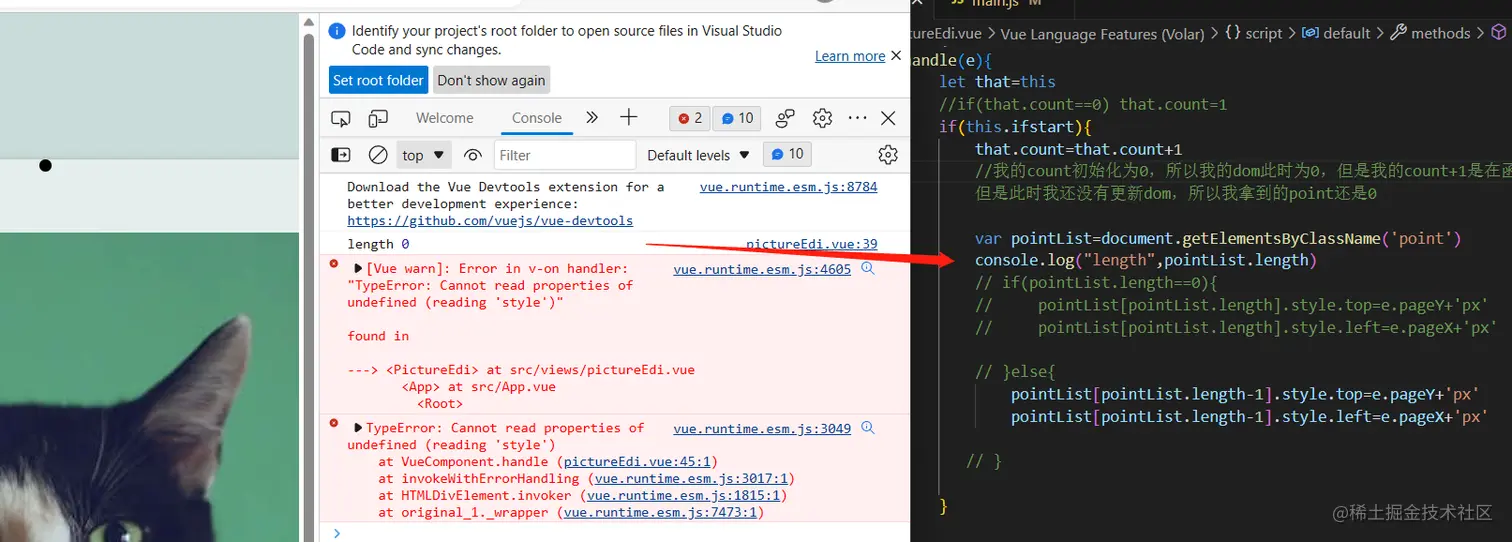The height and width of the screenshot is (542, 1512).
Task: Click search icon beside vue.runtime.esm.js:4605
Action: click(868, 269)
